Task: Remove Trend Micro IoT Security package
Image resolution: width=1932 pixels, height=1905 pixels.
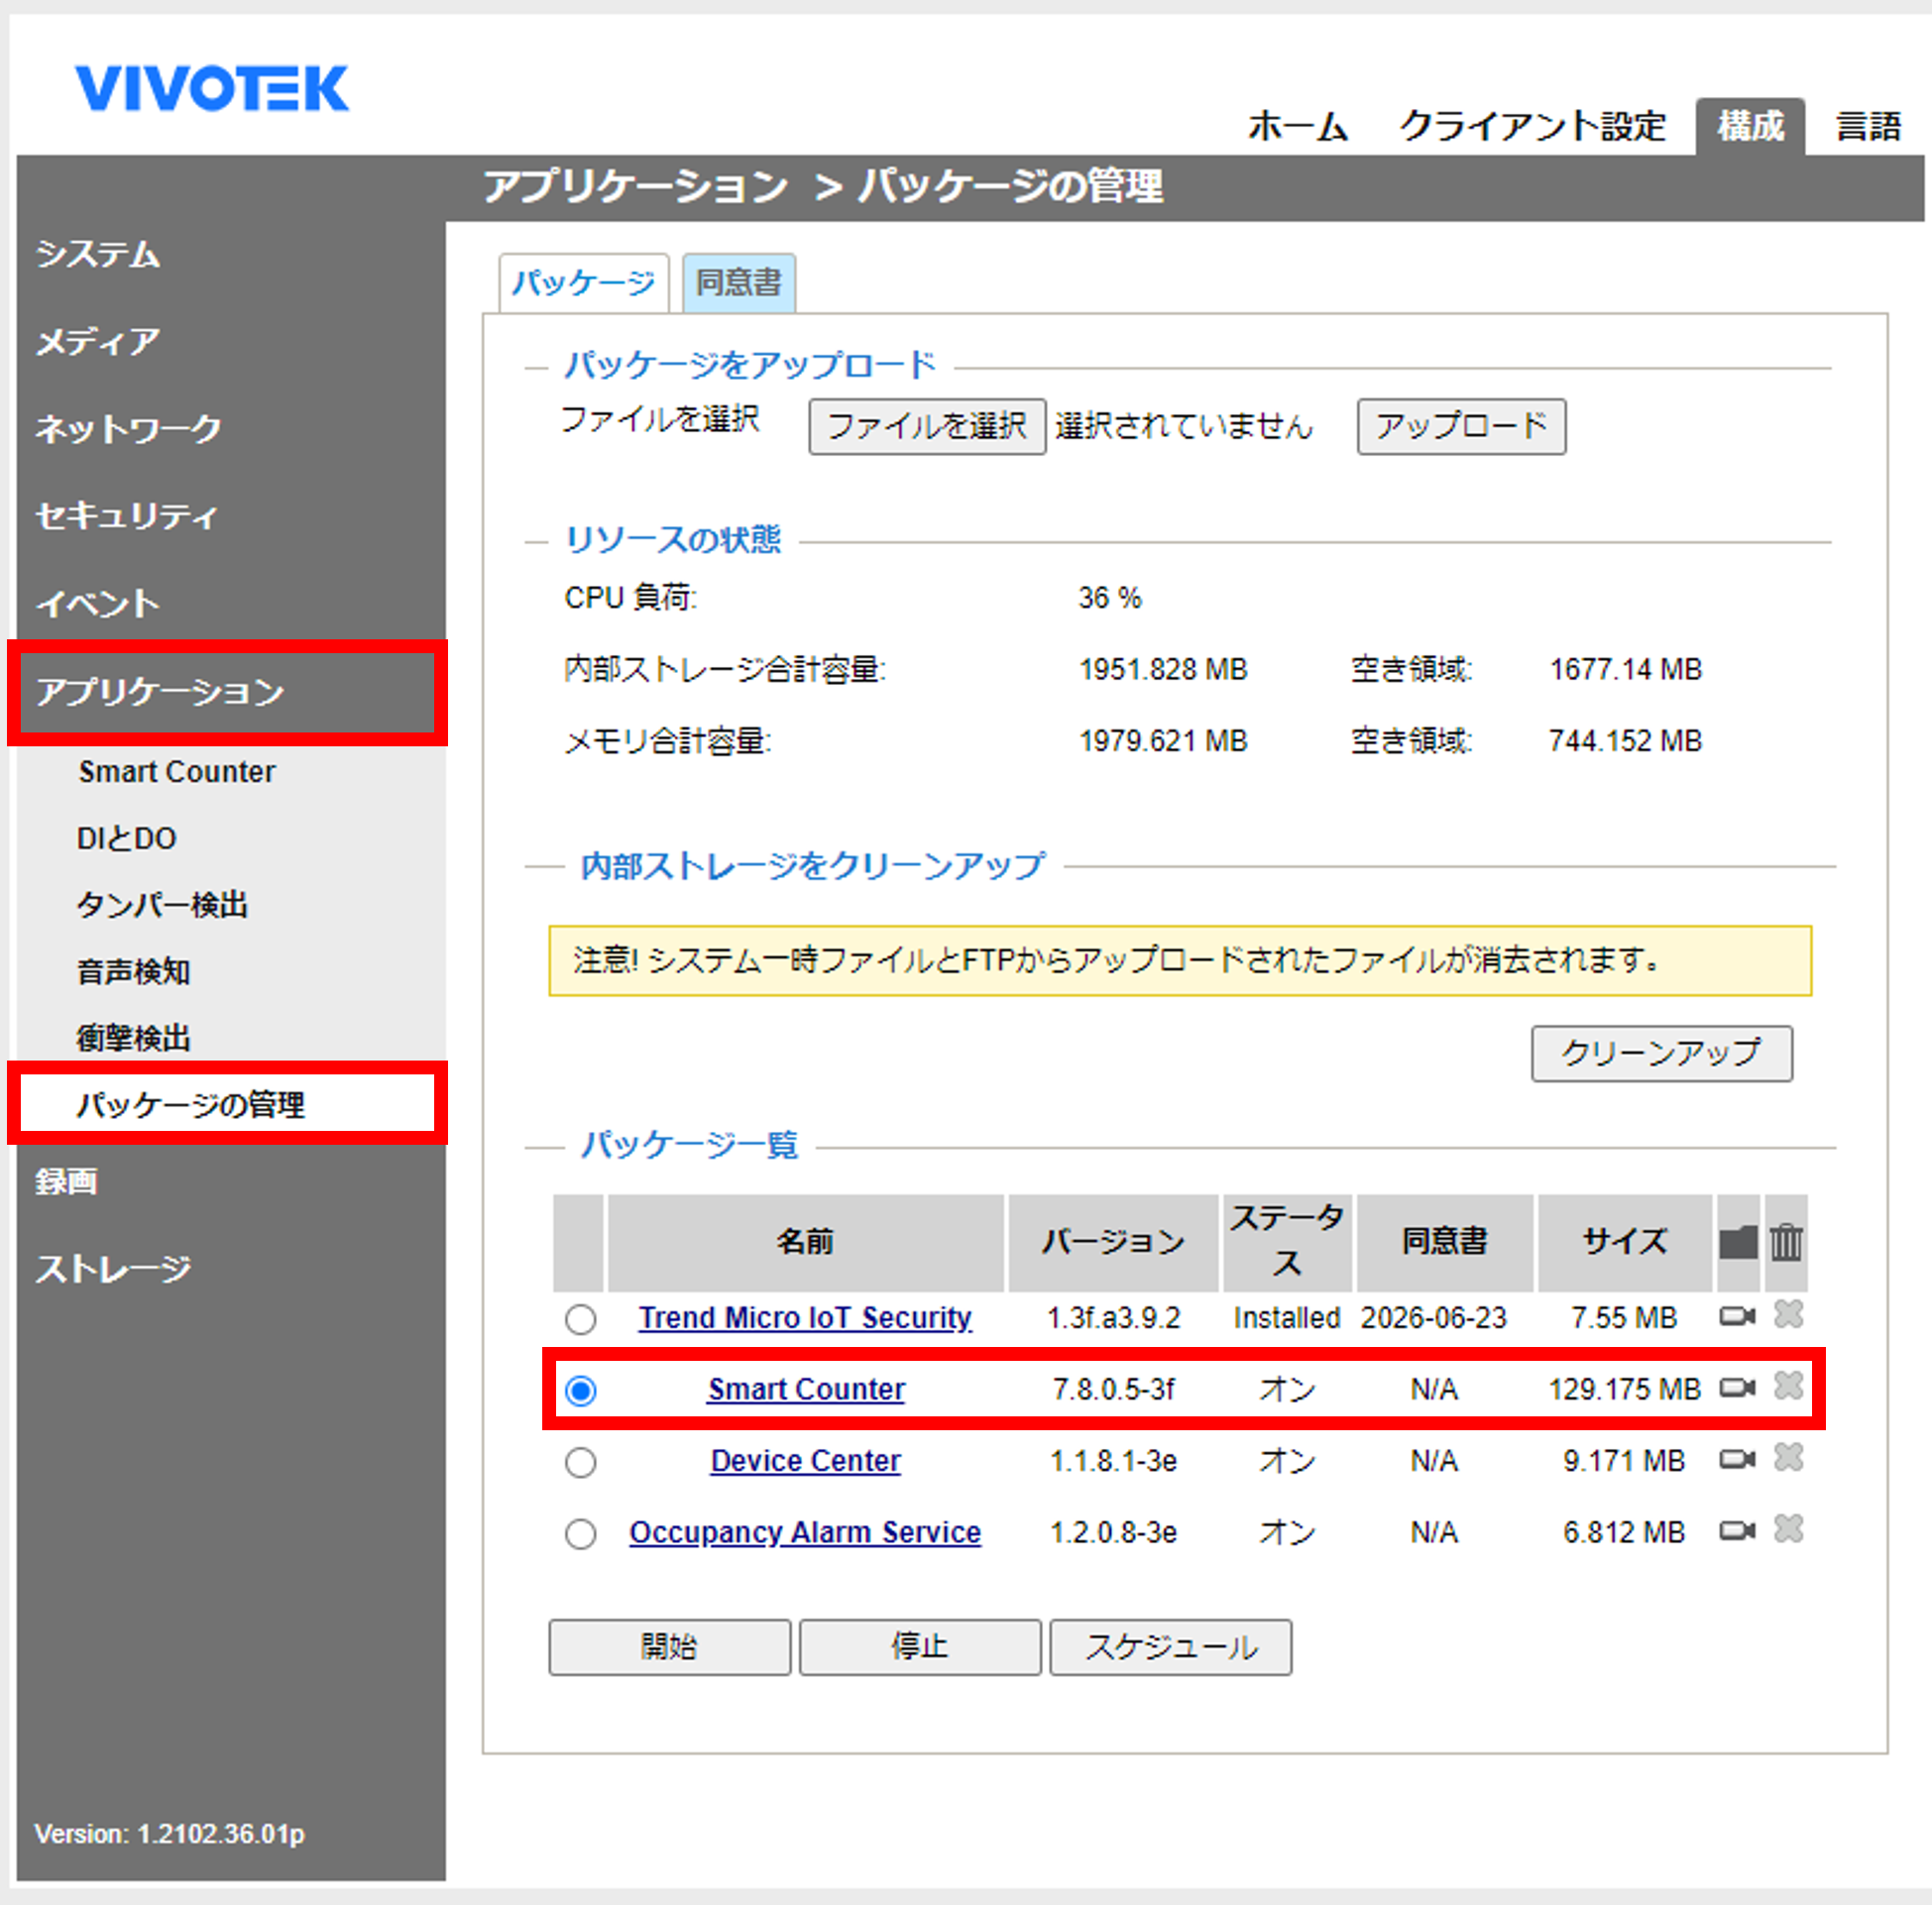Action: [x=1788, y=1314]
